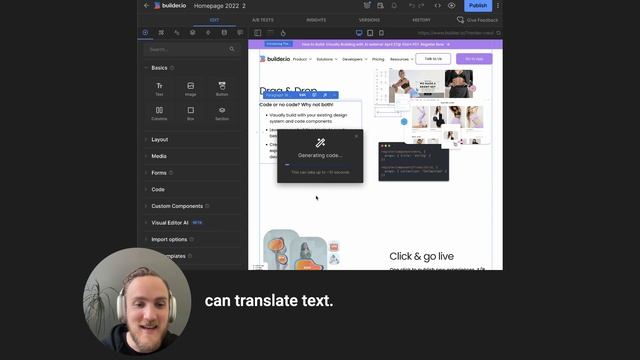
Task: Expand the Import options section
Action: 169,240
